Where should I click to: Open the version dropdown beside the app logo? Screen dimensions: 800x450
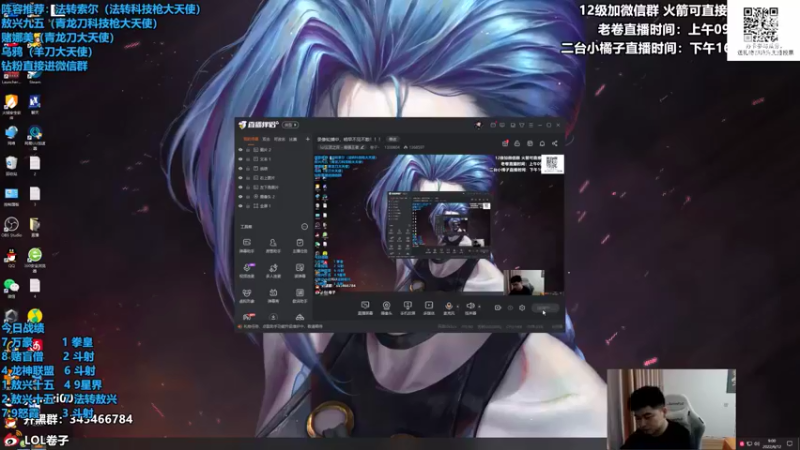tap(290, 125)
